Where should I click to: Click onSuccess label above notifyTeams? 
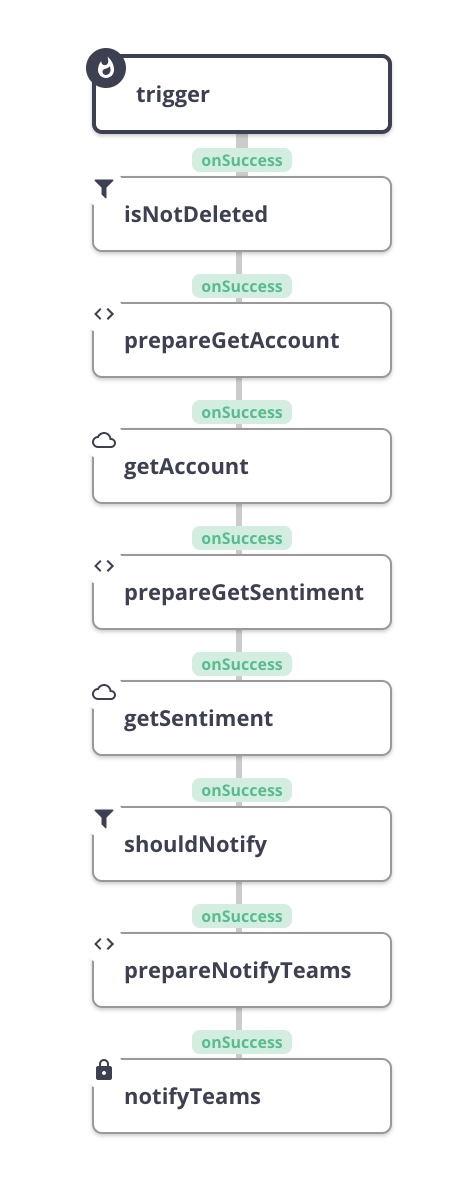(242, 1042)
